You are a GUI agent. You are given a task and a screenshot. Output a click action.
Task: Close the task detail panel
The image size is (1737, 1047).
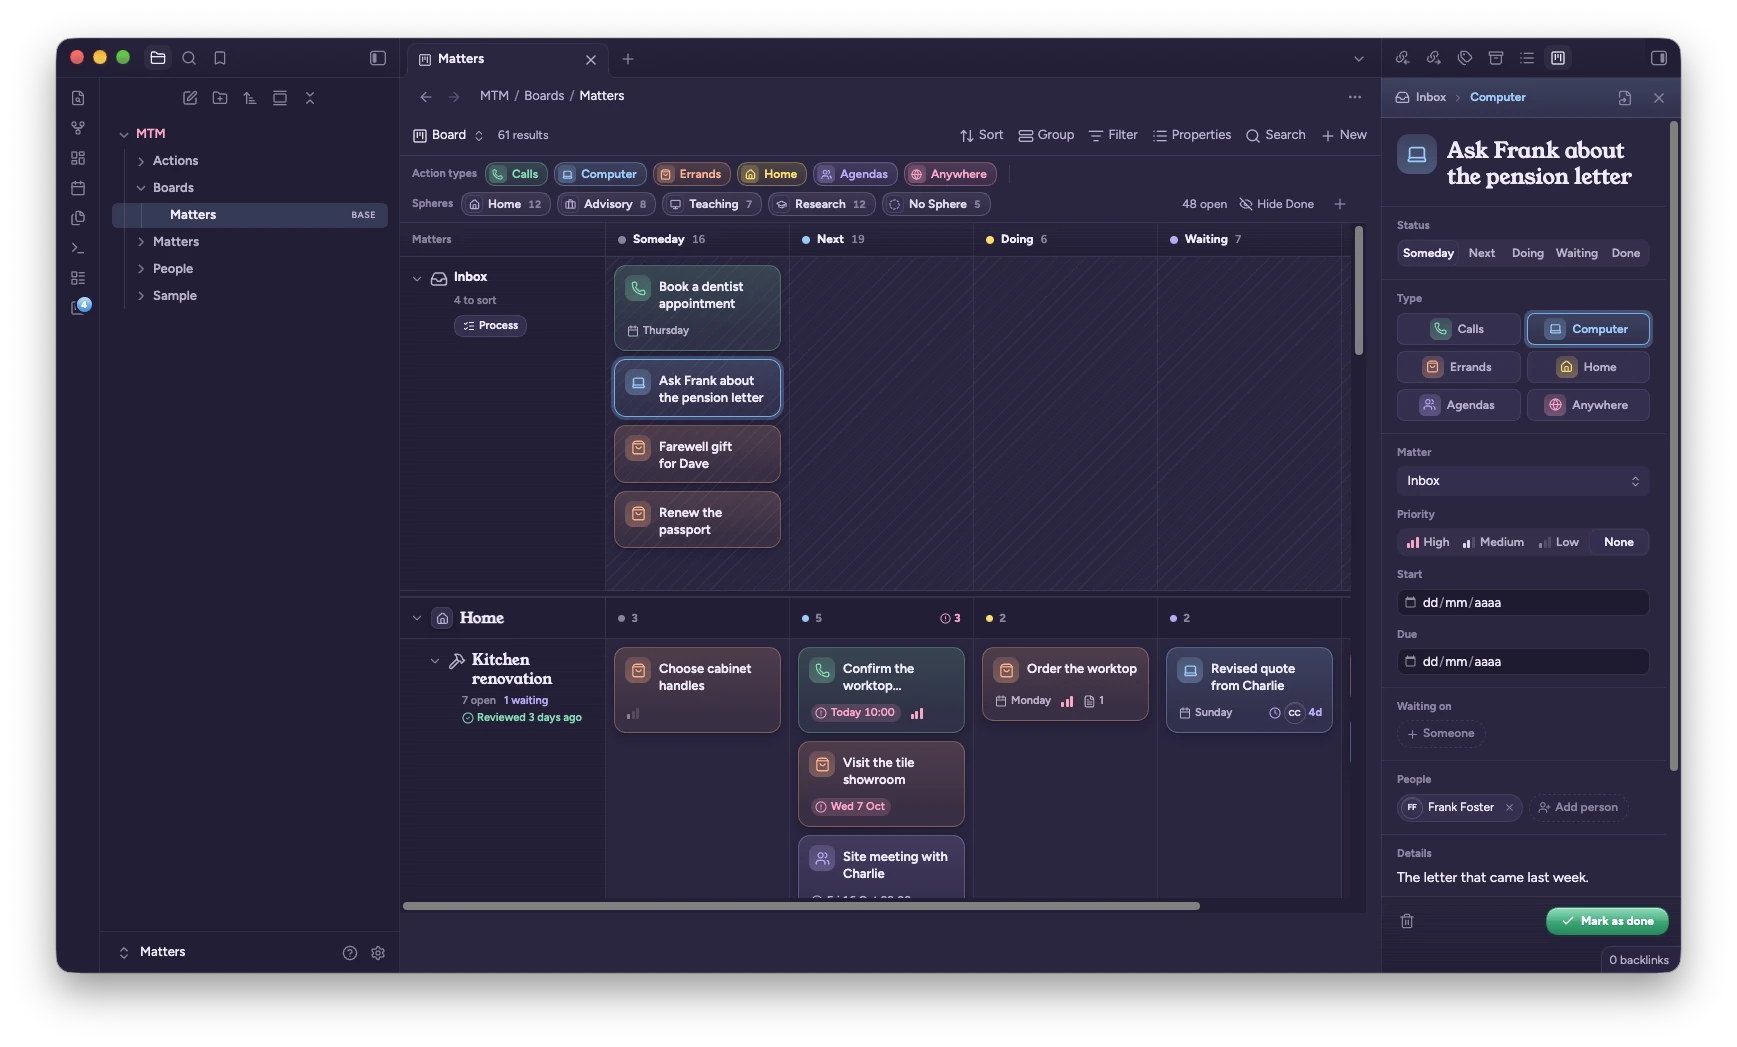tap(1659, 98)
